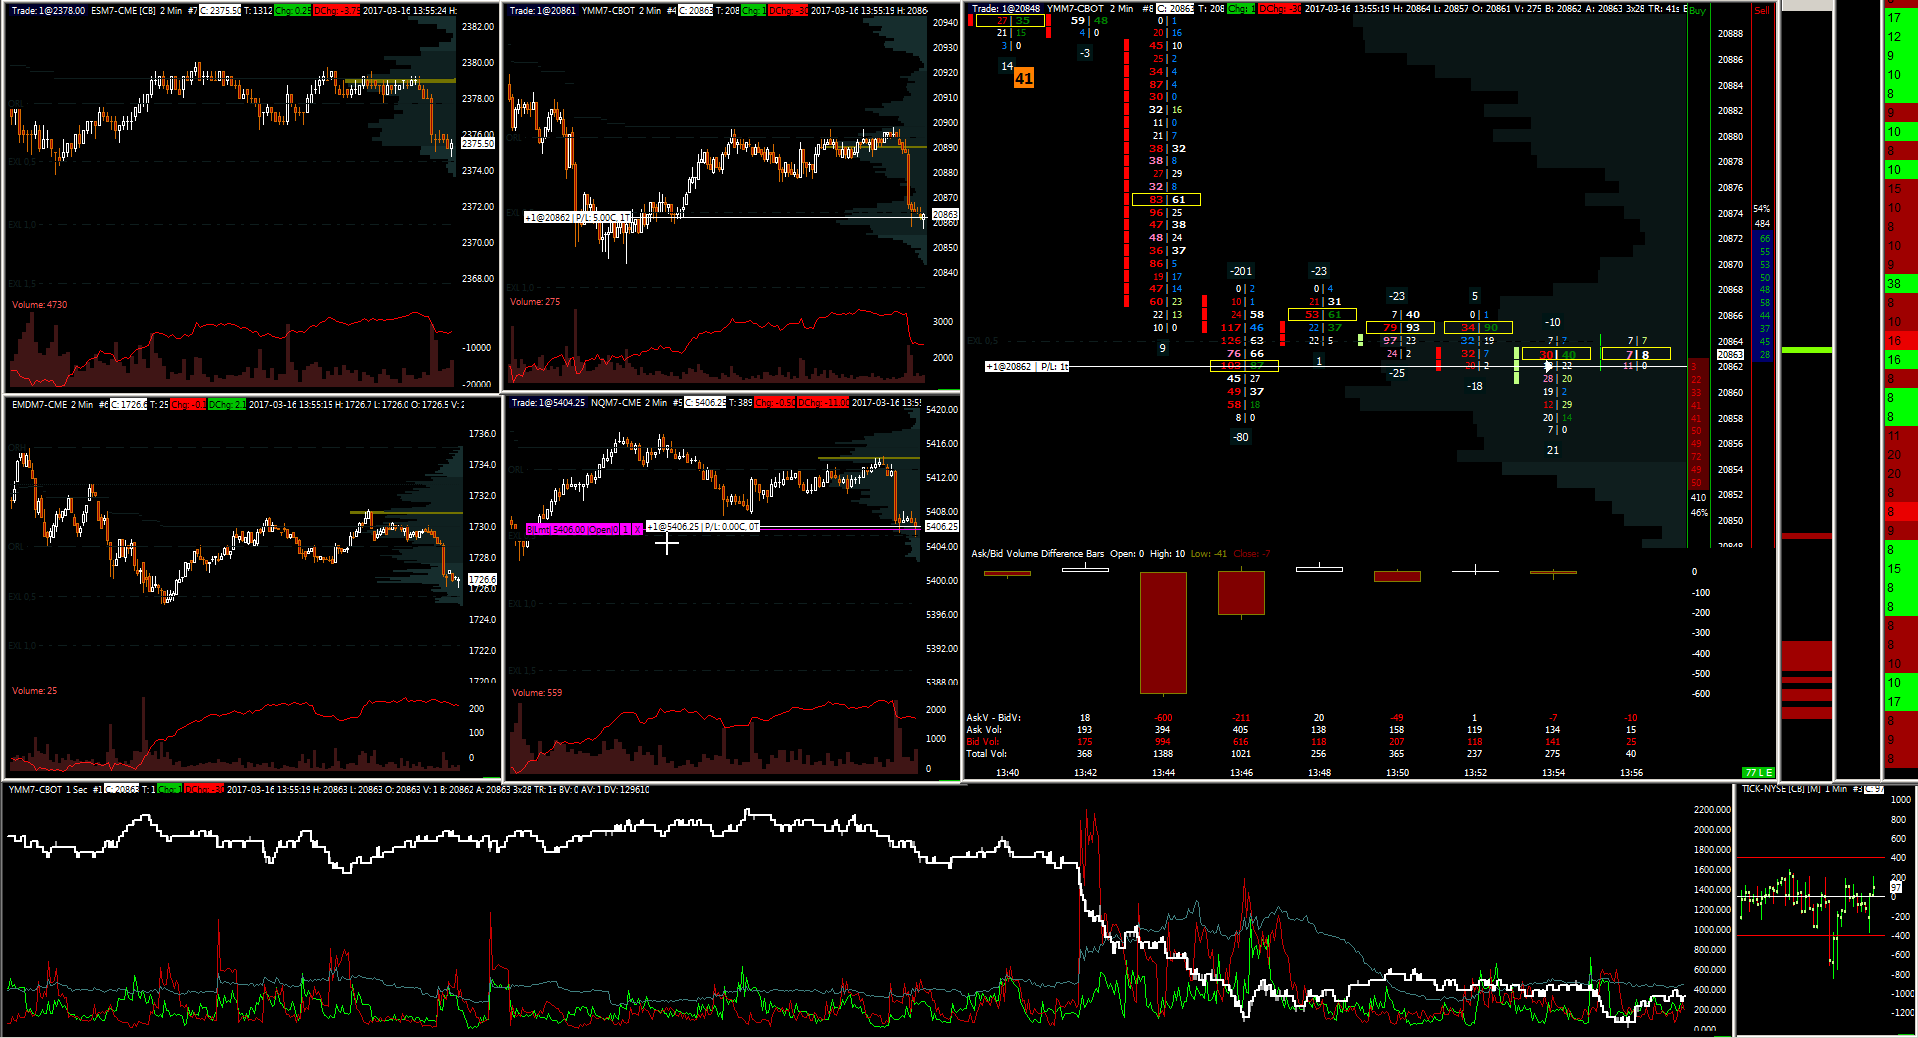Click the yellow volume profile POC line on the ES chart
The width and height of the screenshot is (1918, 1038).
(x=398, y=80)
